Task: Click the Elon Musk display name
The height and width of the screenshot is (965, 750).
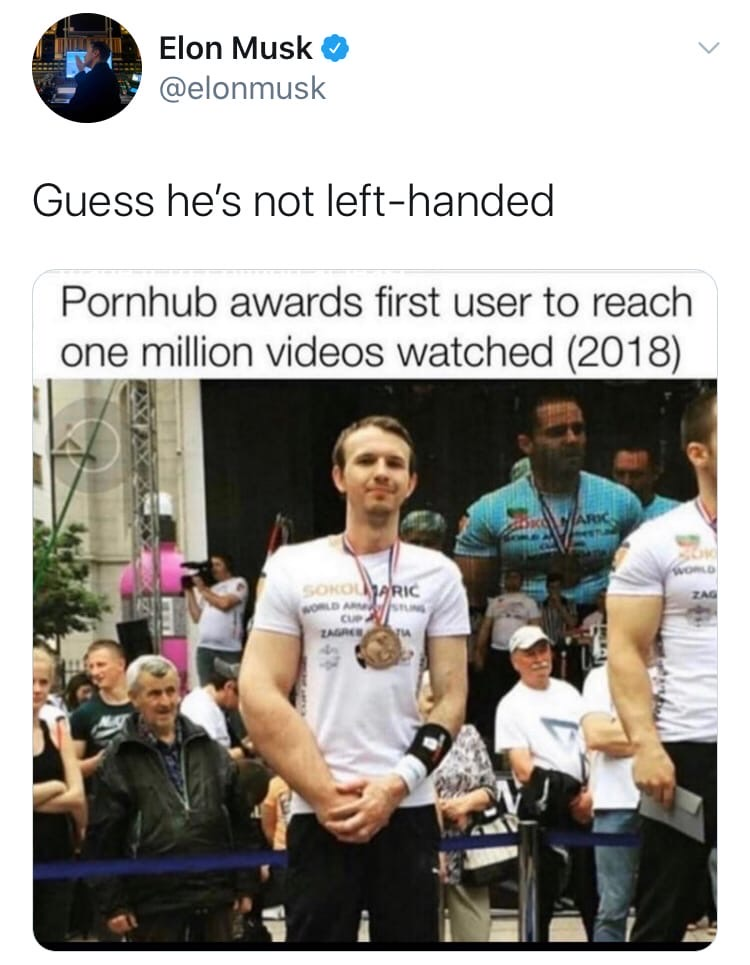Action: click(236, 48)
